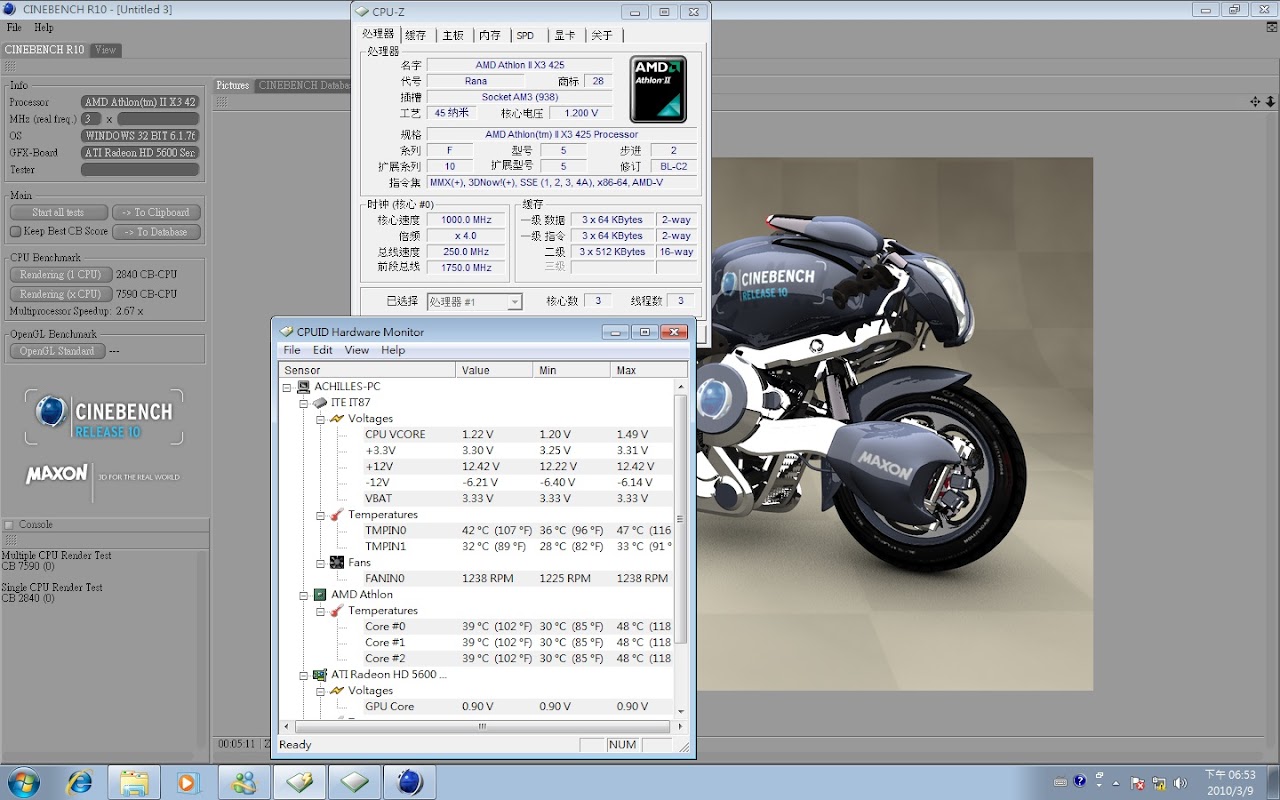Open Internet Explorer from the taskbar
Viewport: 1280px width, 800px height.
[x=79, y=782]
